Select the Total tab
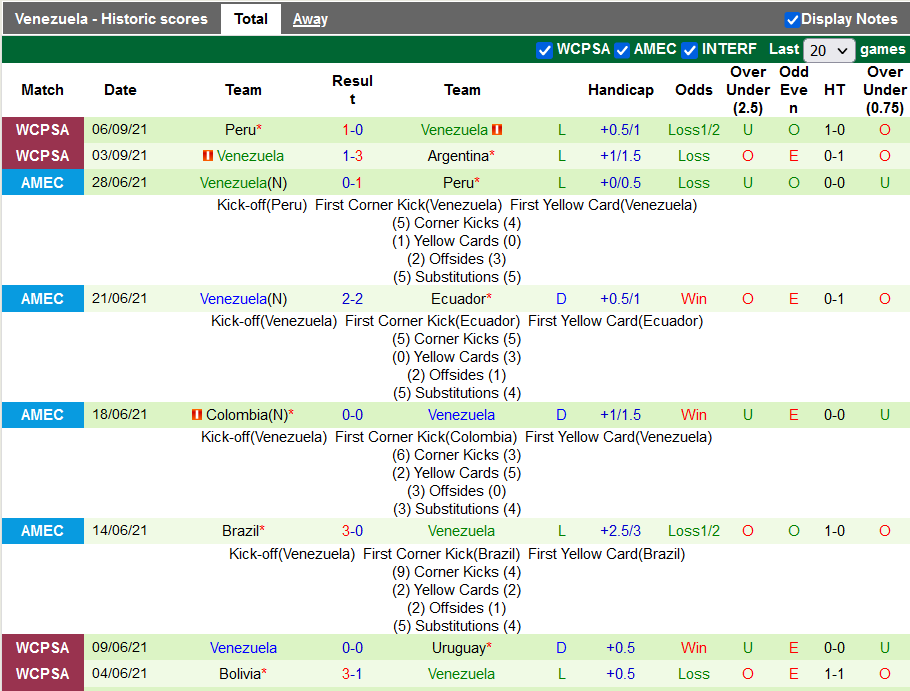The width and height of the screenshot is (910, 691). 251,19
